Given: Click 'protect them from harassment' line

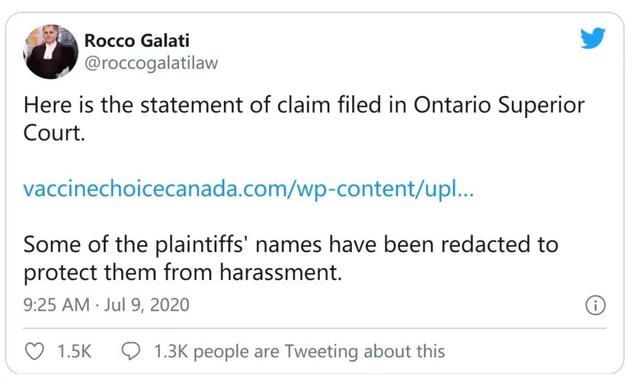Looking at the screenshot, I should click(x=182, y=272).
